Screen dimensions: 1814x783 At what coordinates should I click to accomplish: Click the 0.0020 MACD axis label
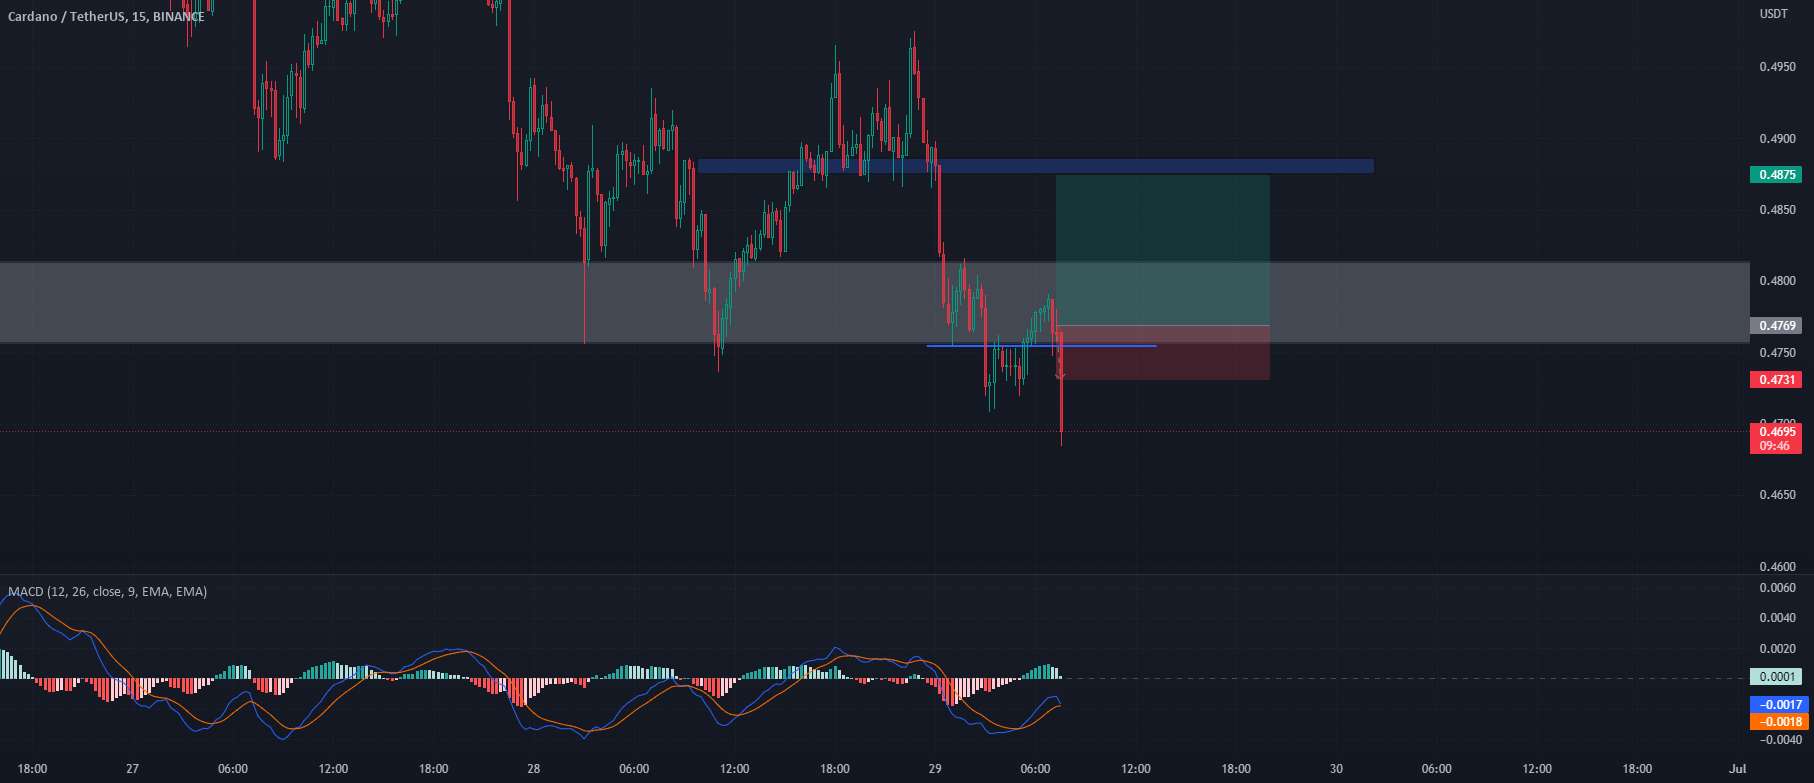[1777, 649]
